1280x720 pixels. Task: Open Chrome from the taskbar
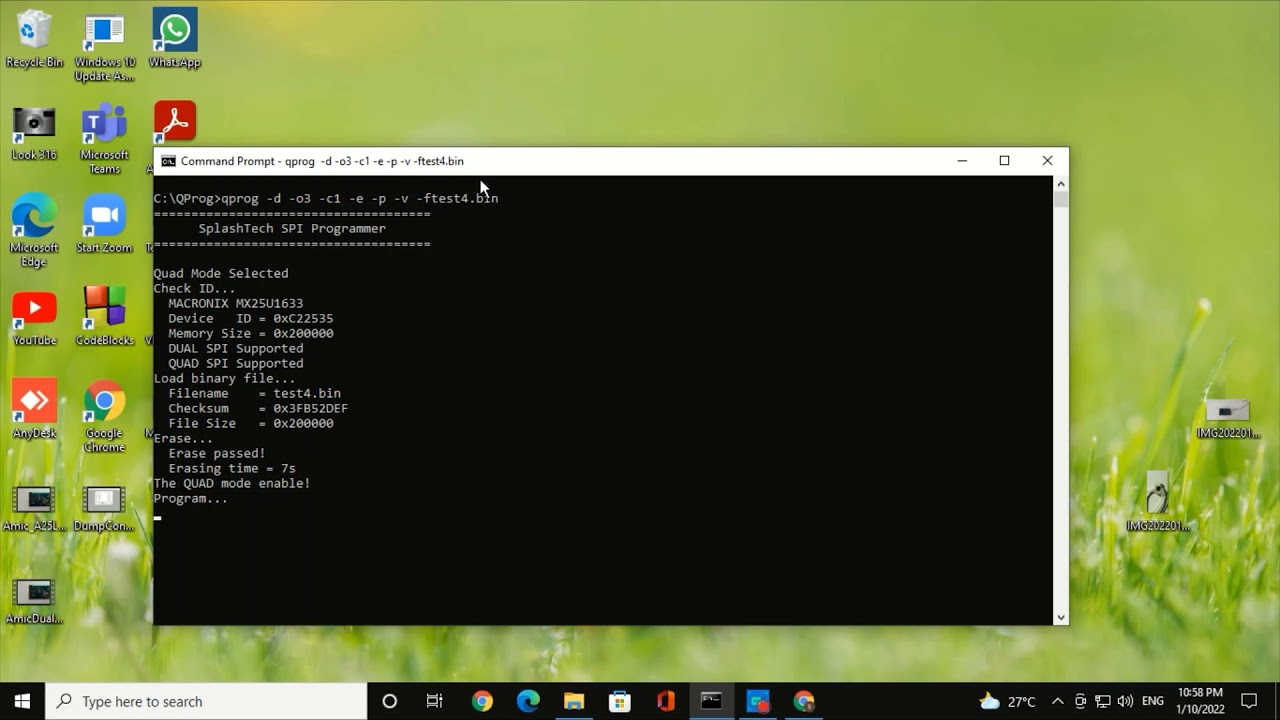pos(482,701)
